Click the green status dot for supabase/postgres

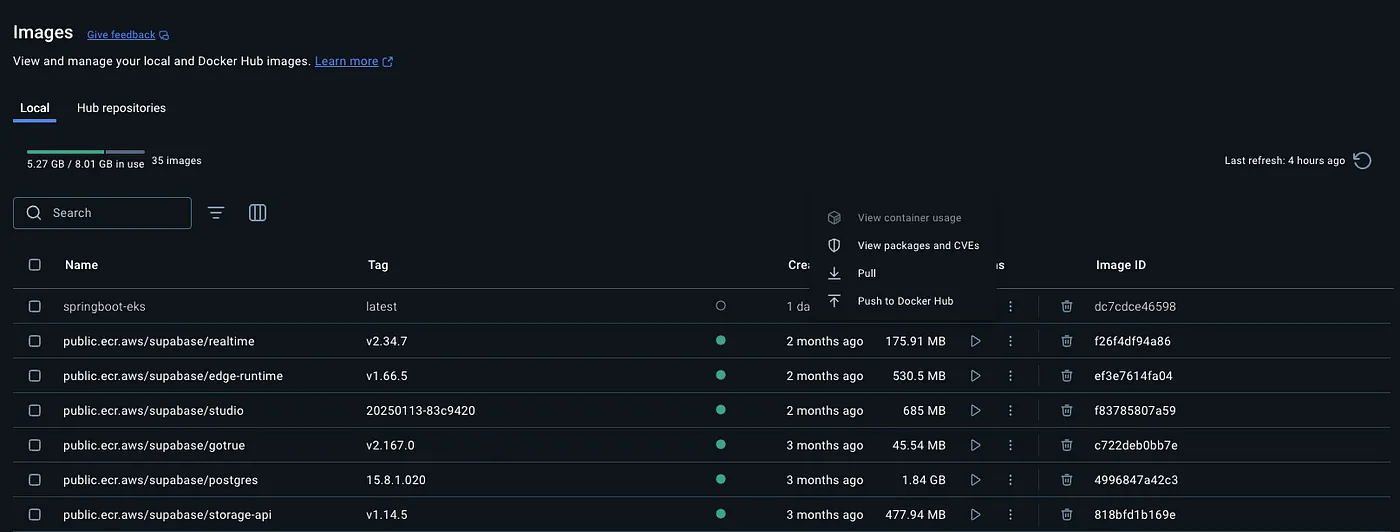[721, 479]
